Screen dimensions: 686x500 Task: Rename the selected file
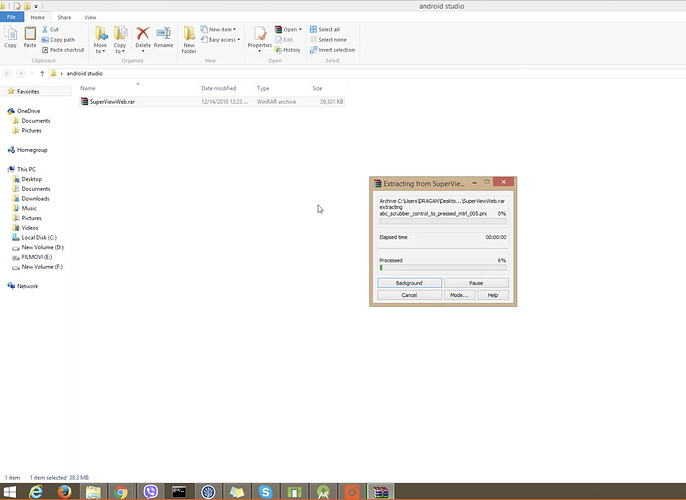click(x=163, y=37)
